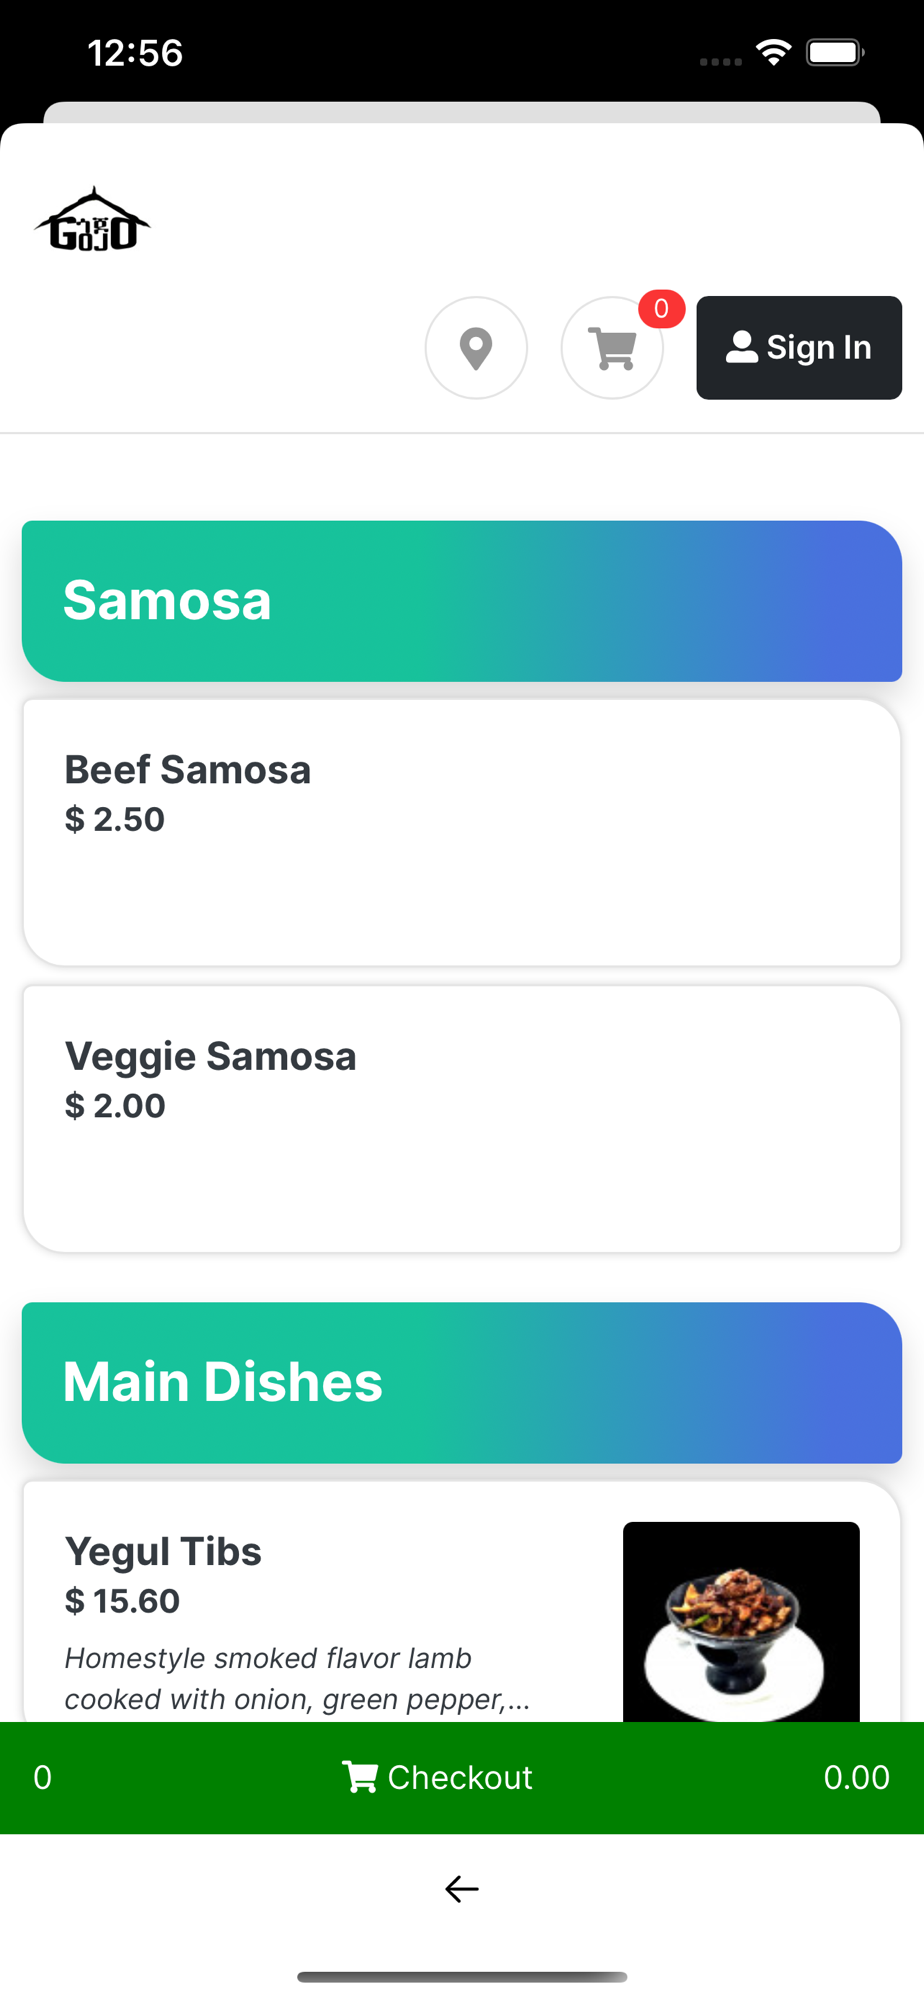Tap the person icon in Sign In
This screenshot has width=924, height=2000.
point(741,347)
